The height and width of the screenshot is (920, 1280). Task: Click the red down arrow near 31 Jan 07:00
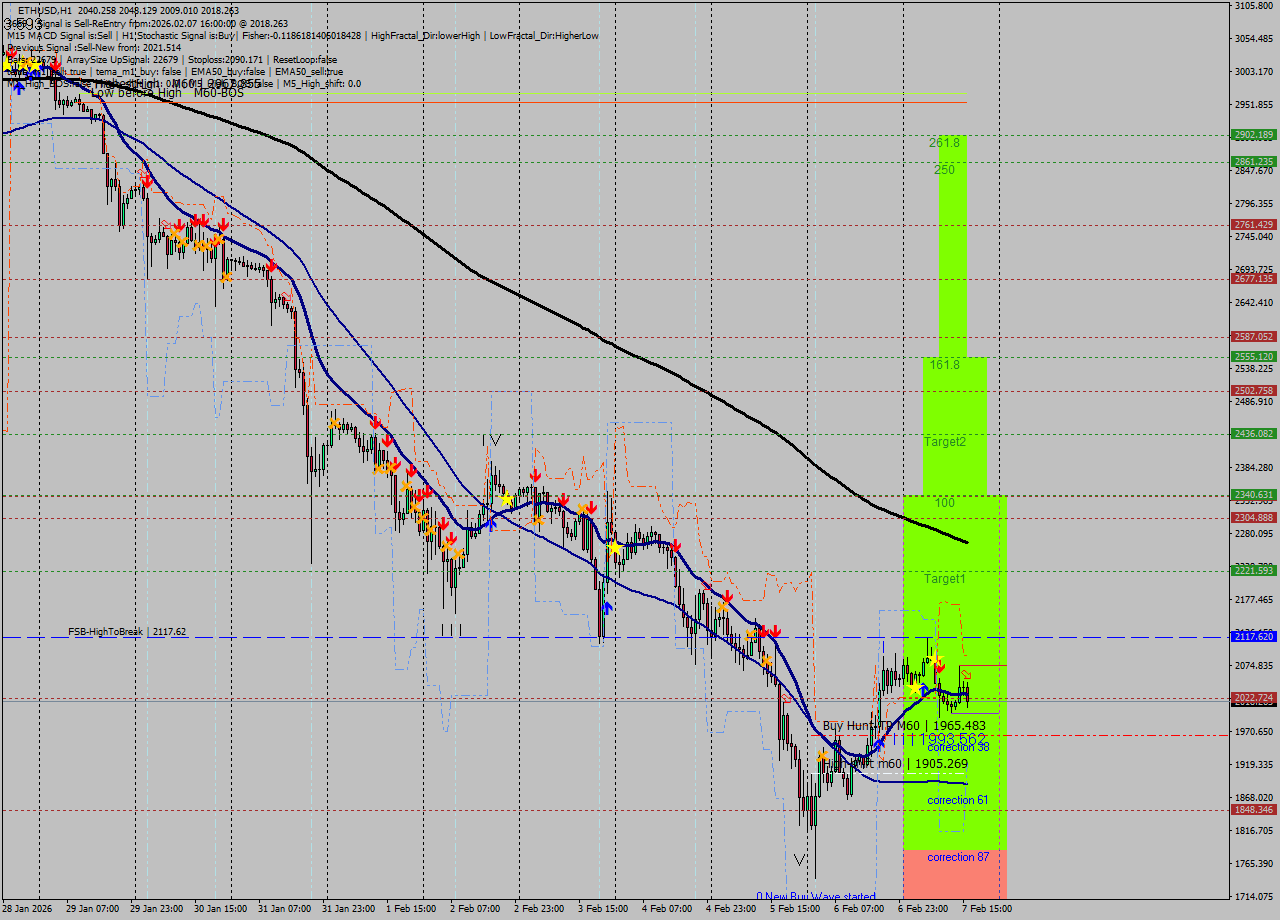[x=271, y=266]
